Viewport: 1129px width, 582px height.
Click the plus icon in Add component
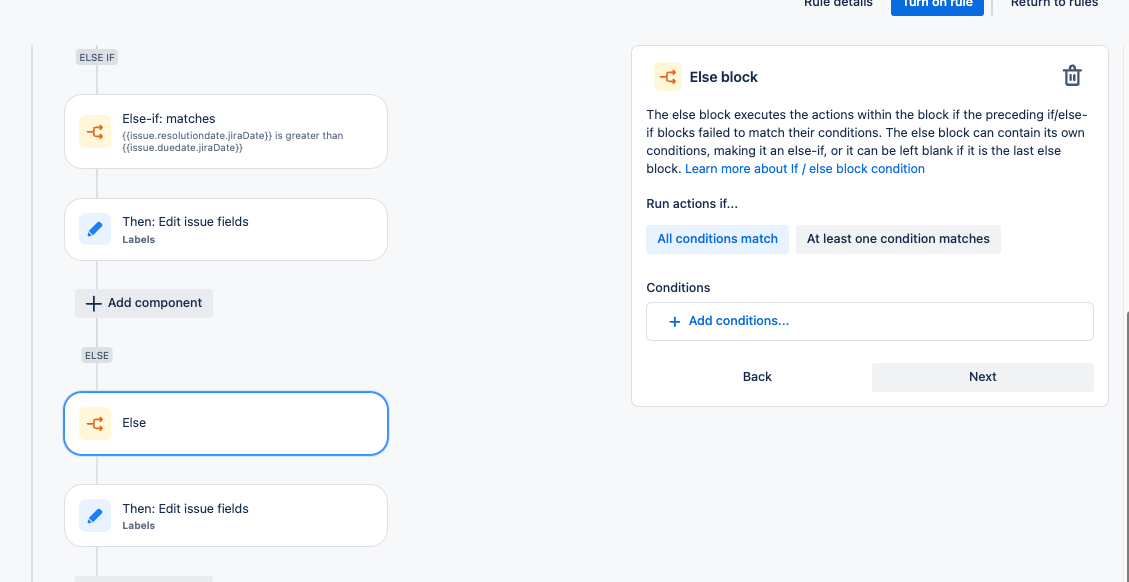(x=94, y=303)
